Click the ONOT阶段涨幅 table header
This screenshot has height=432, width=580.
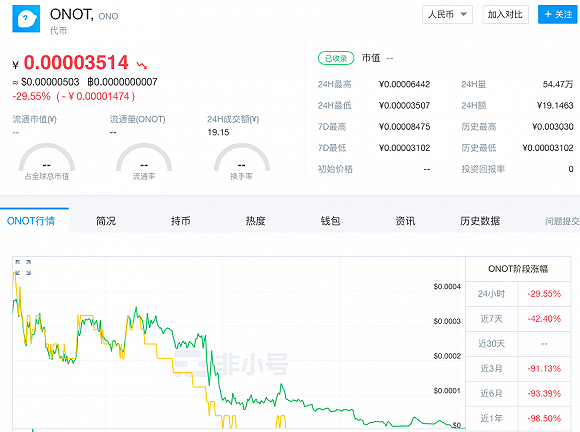518,269
